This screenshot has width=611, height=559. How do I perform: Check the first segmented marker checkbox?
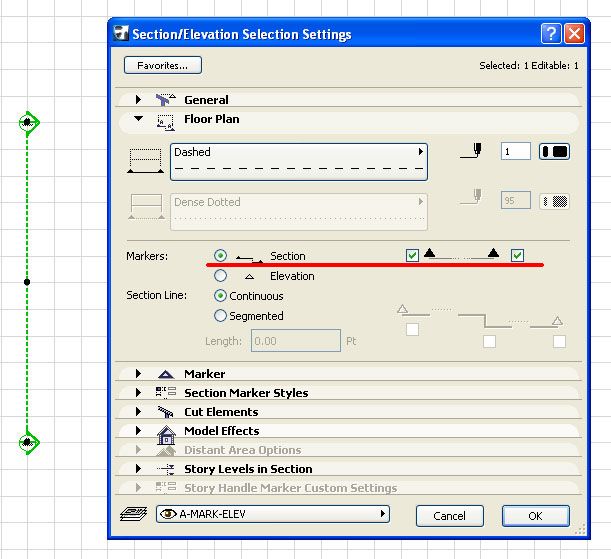(x=412, y=329)
